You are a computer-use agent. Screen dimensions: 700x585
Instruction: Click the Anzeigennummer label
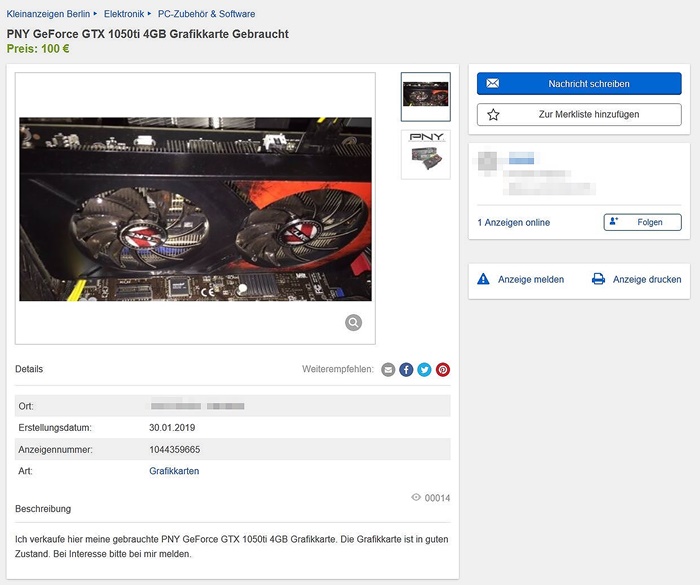click(x=55, y=450)
